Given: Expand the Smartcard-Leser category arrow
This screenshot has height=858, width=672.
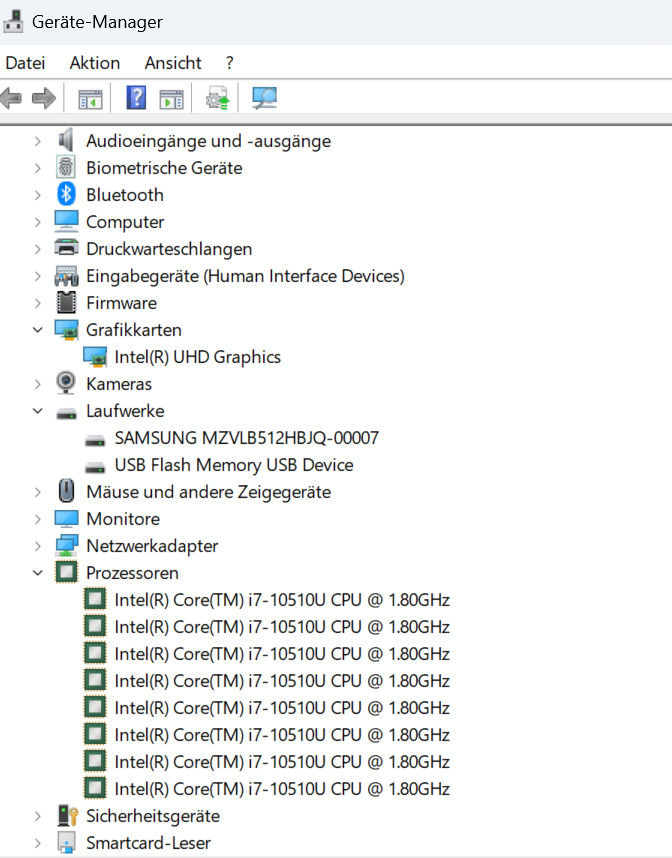Looking at the screenshot, I should [37, 843].
